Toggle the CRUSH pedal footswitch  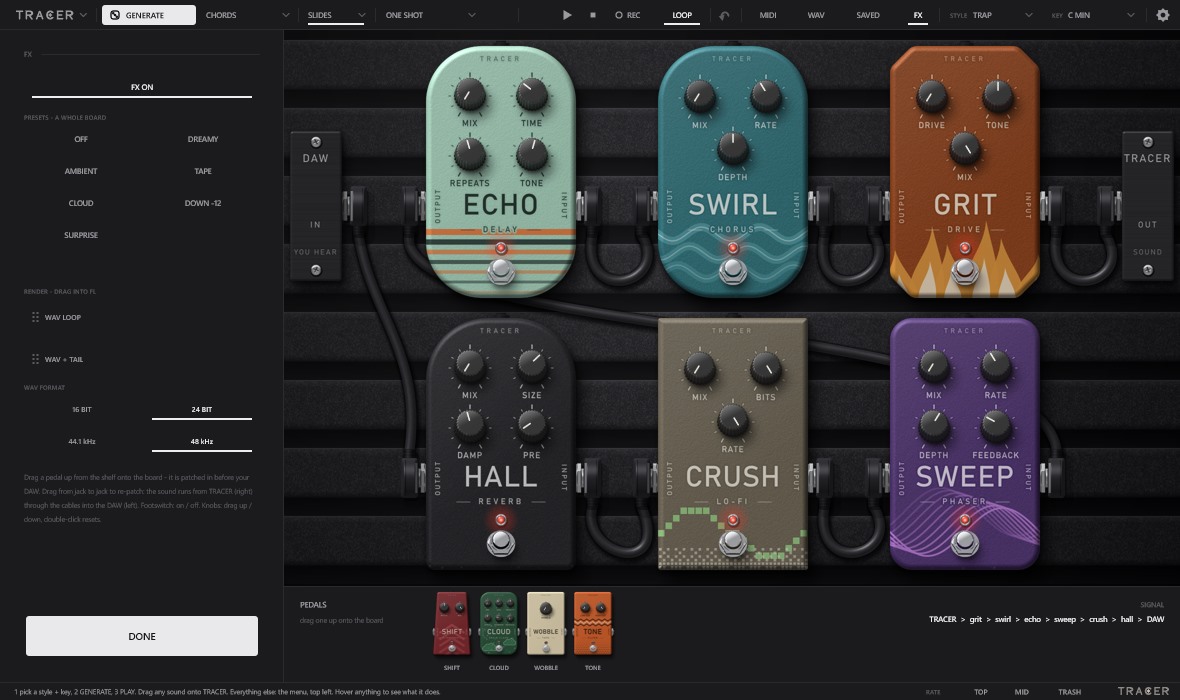(732, 543)
